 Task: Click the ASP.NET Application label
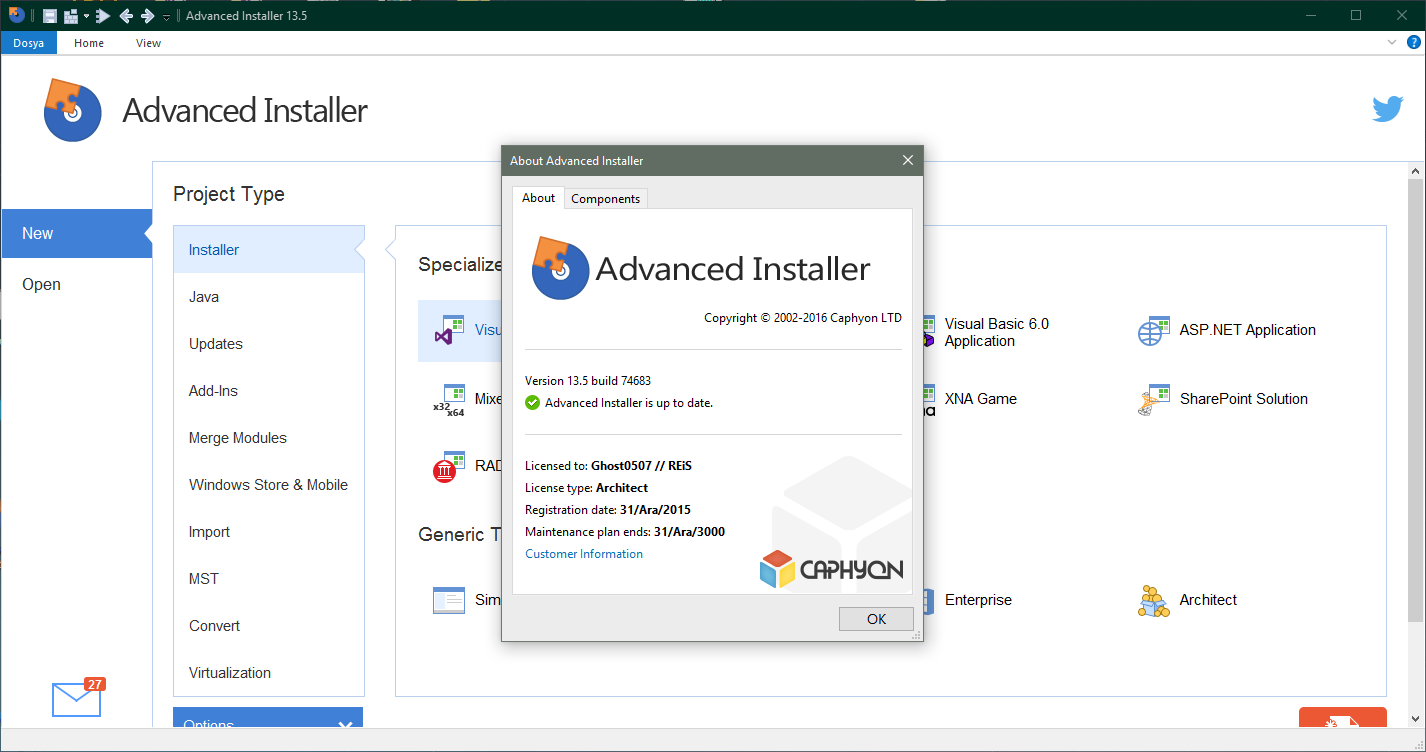[x=1247, y=330]
